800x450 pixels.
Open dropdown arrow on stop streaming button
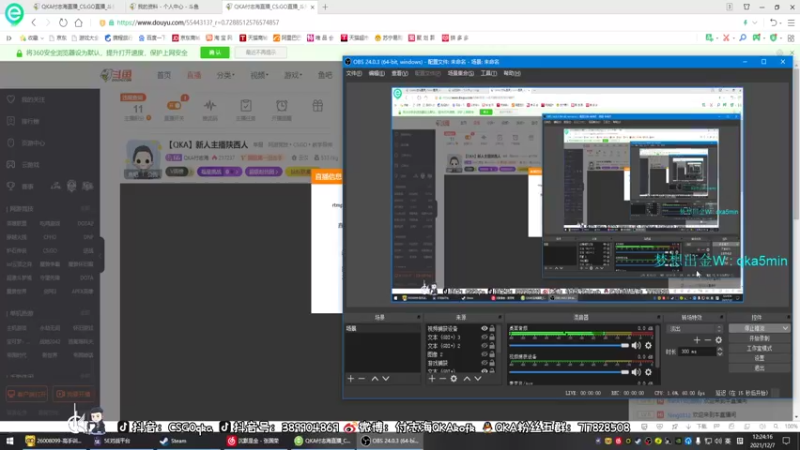pyautogui.click(x=785, y=329)
